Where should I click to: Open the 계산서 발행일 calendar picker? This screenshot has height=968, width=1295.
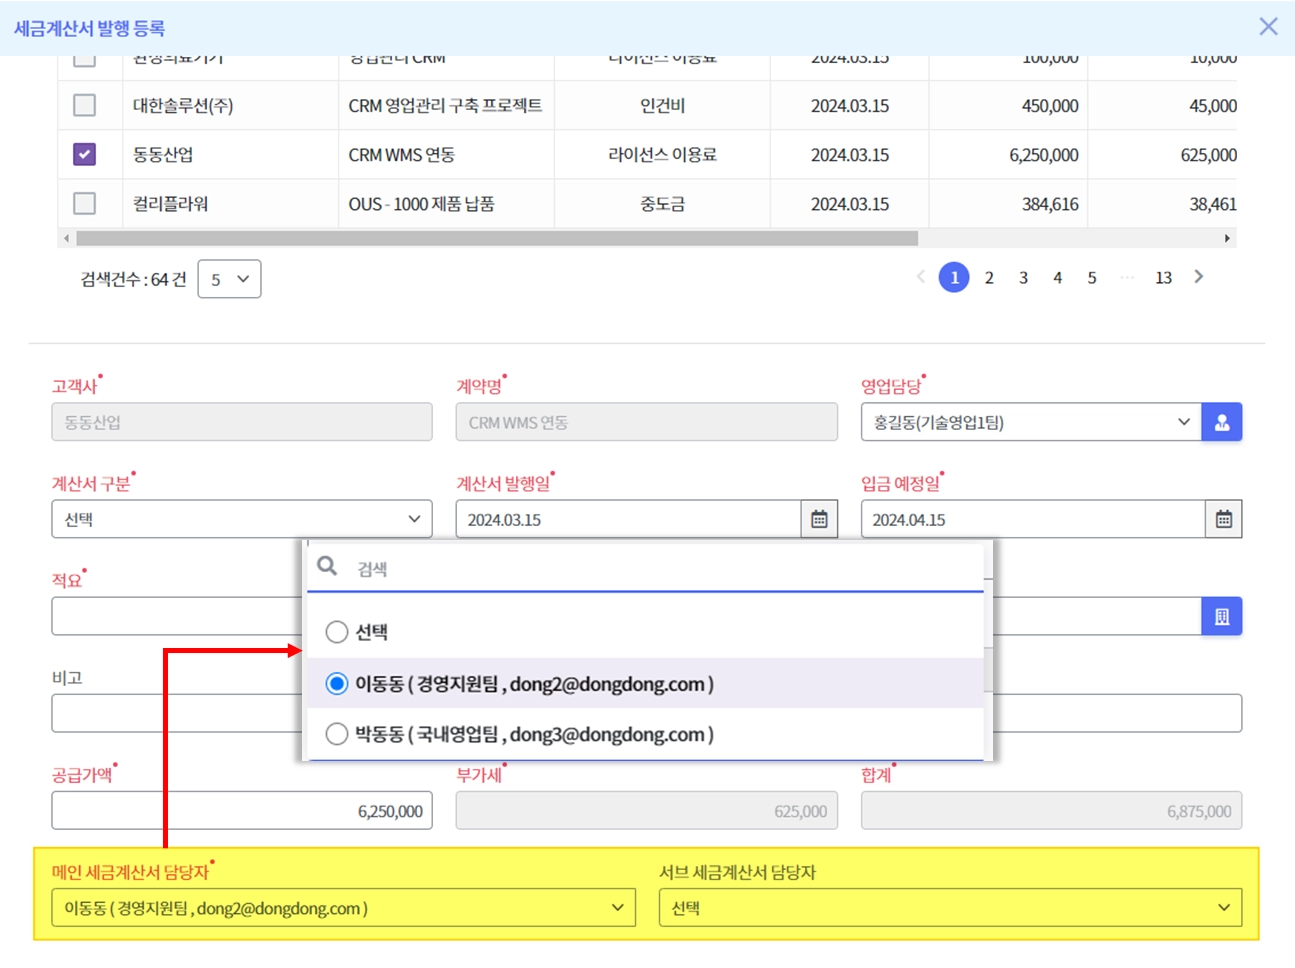[819, 519]
